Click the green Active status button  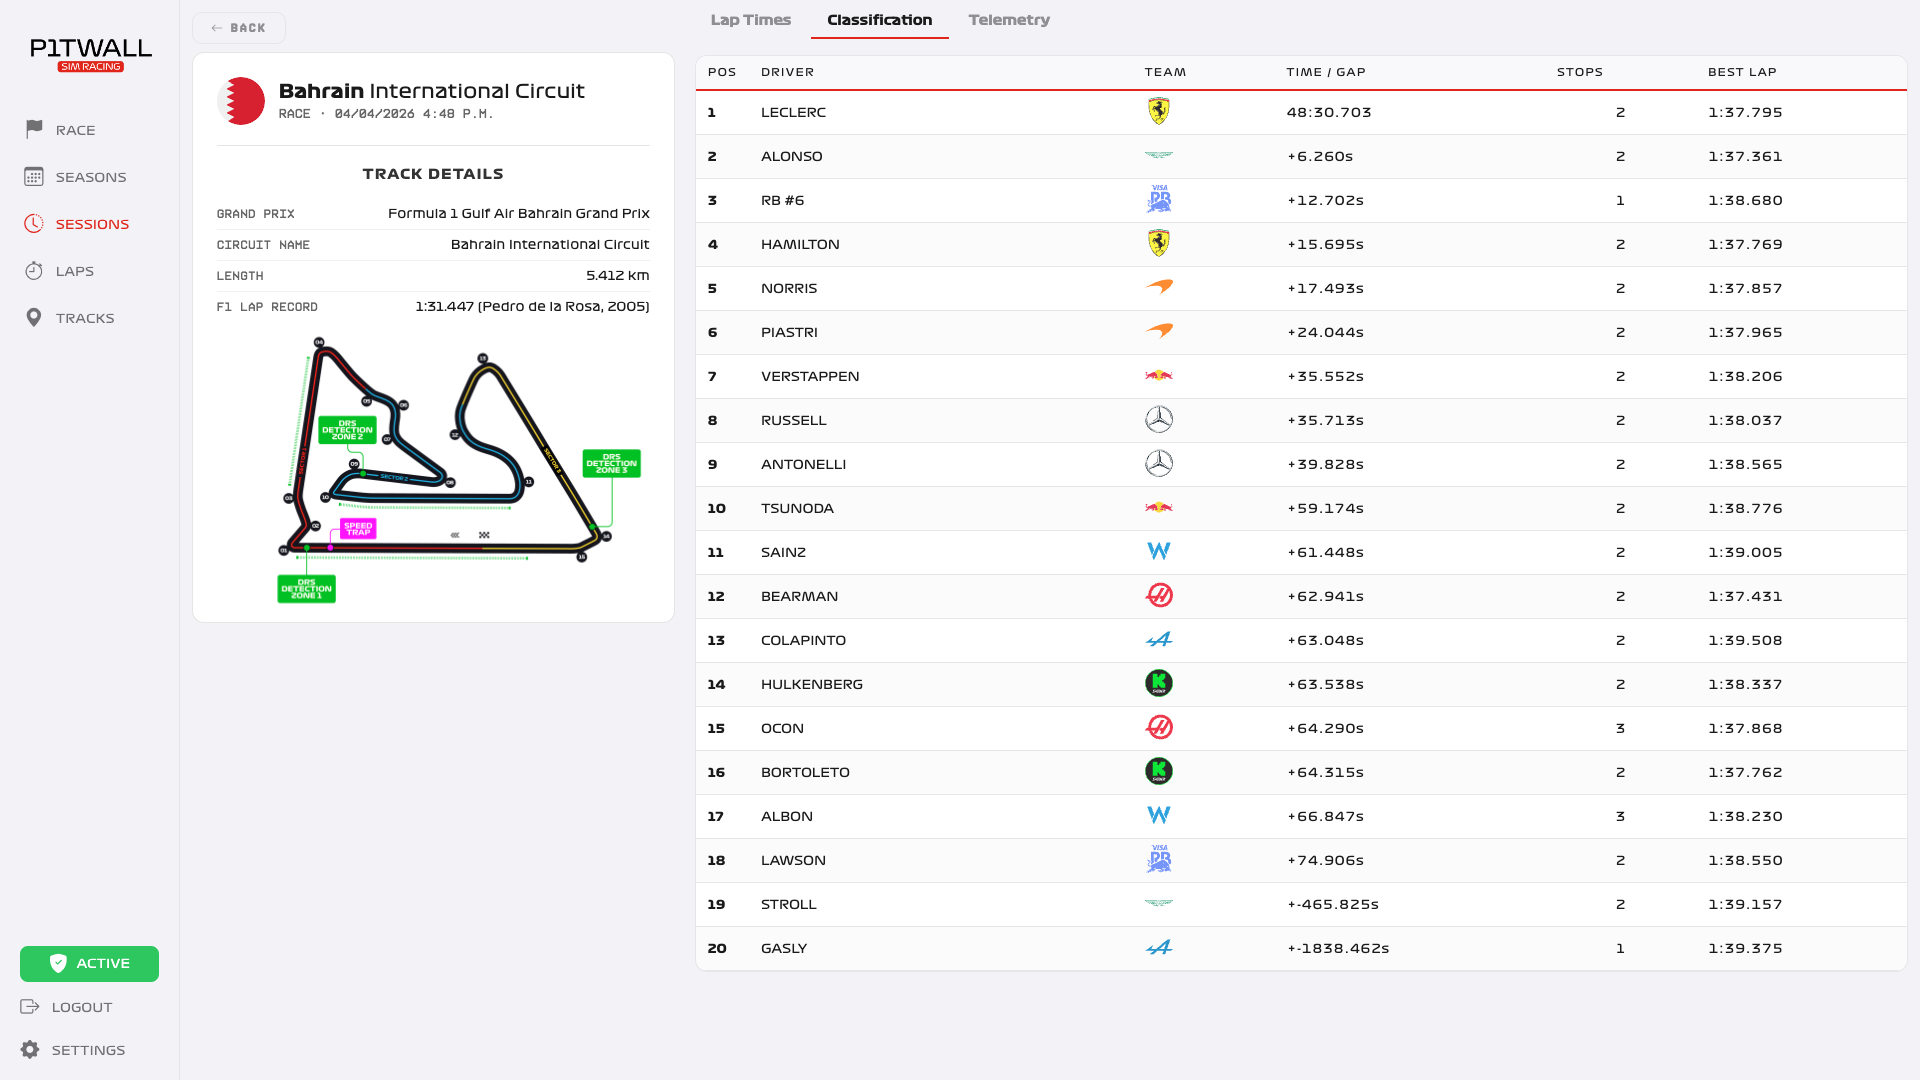pyautogui.click(x=89, y=964)
